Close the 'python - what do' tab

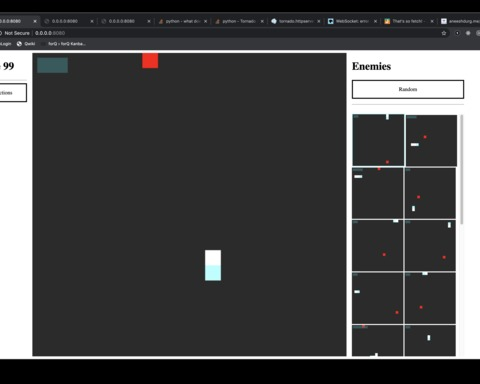pyautogui.click(x=206, y=21)
